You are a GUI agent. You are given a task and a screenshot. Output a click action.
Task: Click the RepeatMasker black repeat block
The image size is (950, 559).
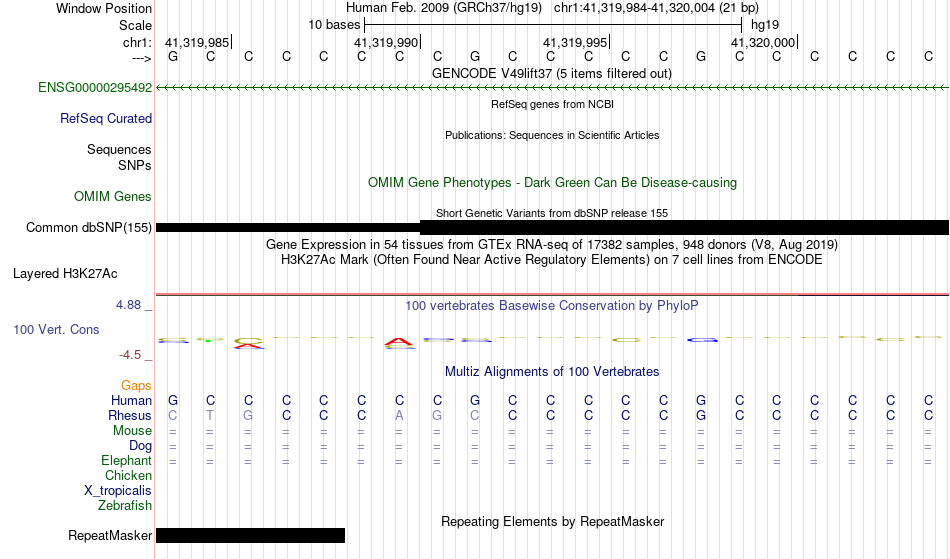coord(250,535)
